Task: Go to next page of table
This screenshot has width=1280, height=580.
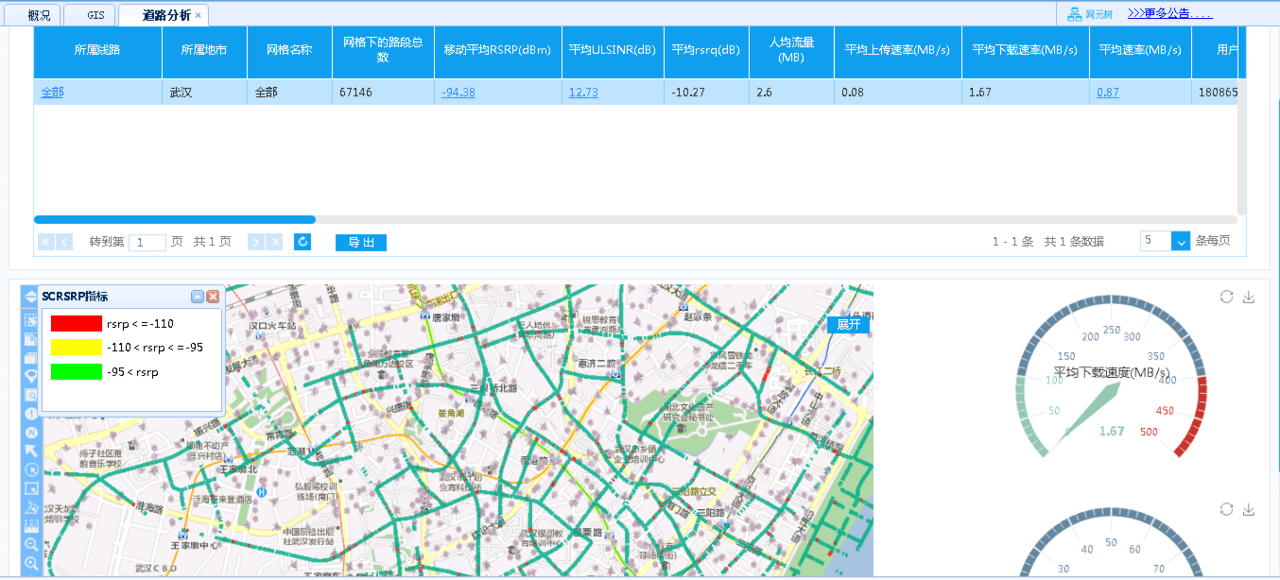Action: (x=255, y=242)
